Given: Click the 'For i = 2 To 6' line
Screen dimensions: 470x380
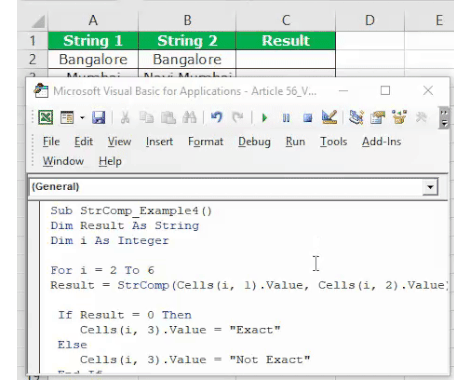Looking at the screenshot, I should pos(102,270).
